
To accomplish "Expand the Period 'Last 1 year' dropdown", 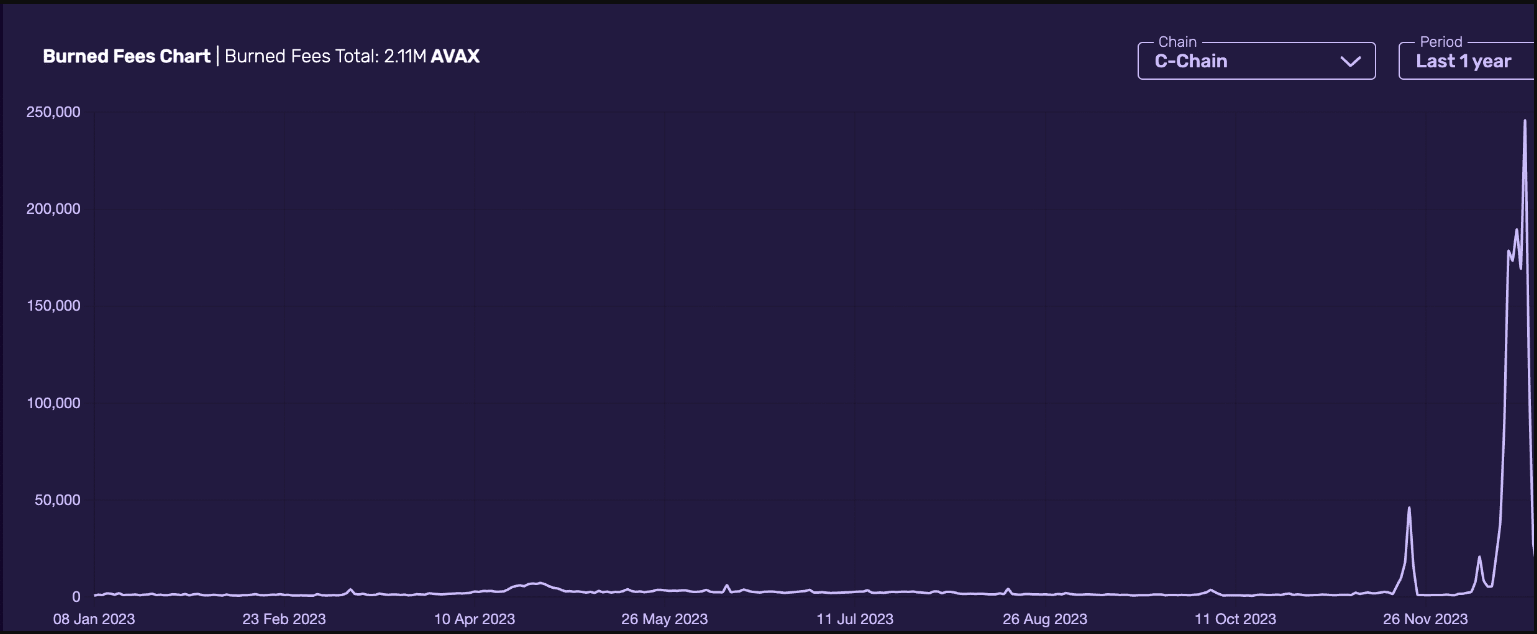I will click(x=1465, y=61).
